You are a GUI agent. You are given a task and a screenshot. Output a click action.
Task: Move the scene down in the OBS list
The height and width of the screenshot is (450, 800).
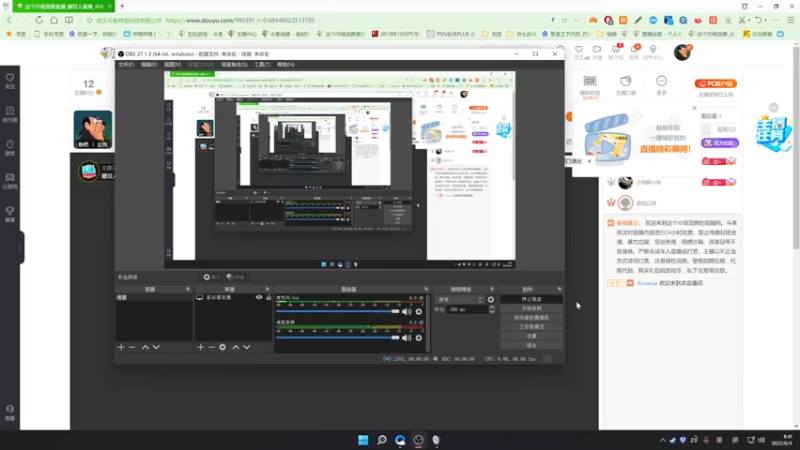[156, 347]
